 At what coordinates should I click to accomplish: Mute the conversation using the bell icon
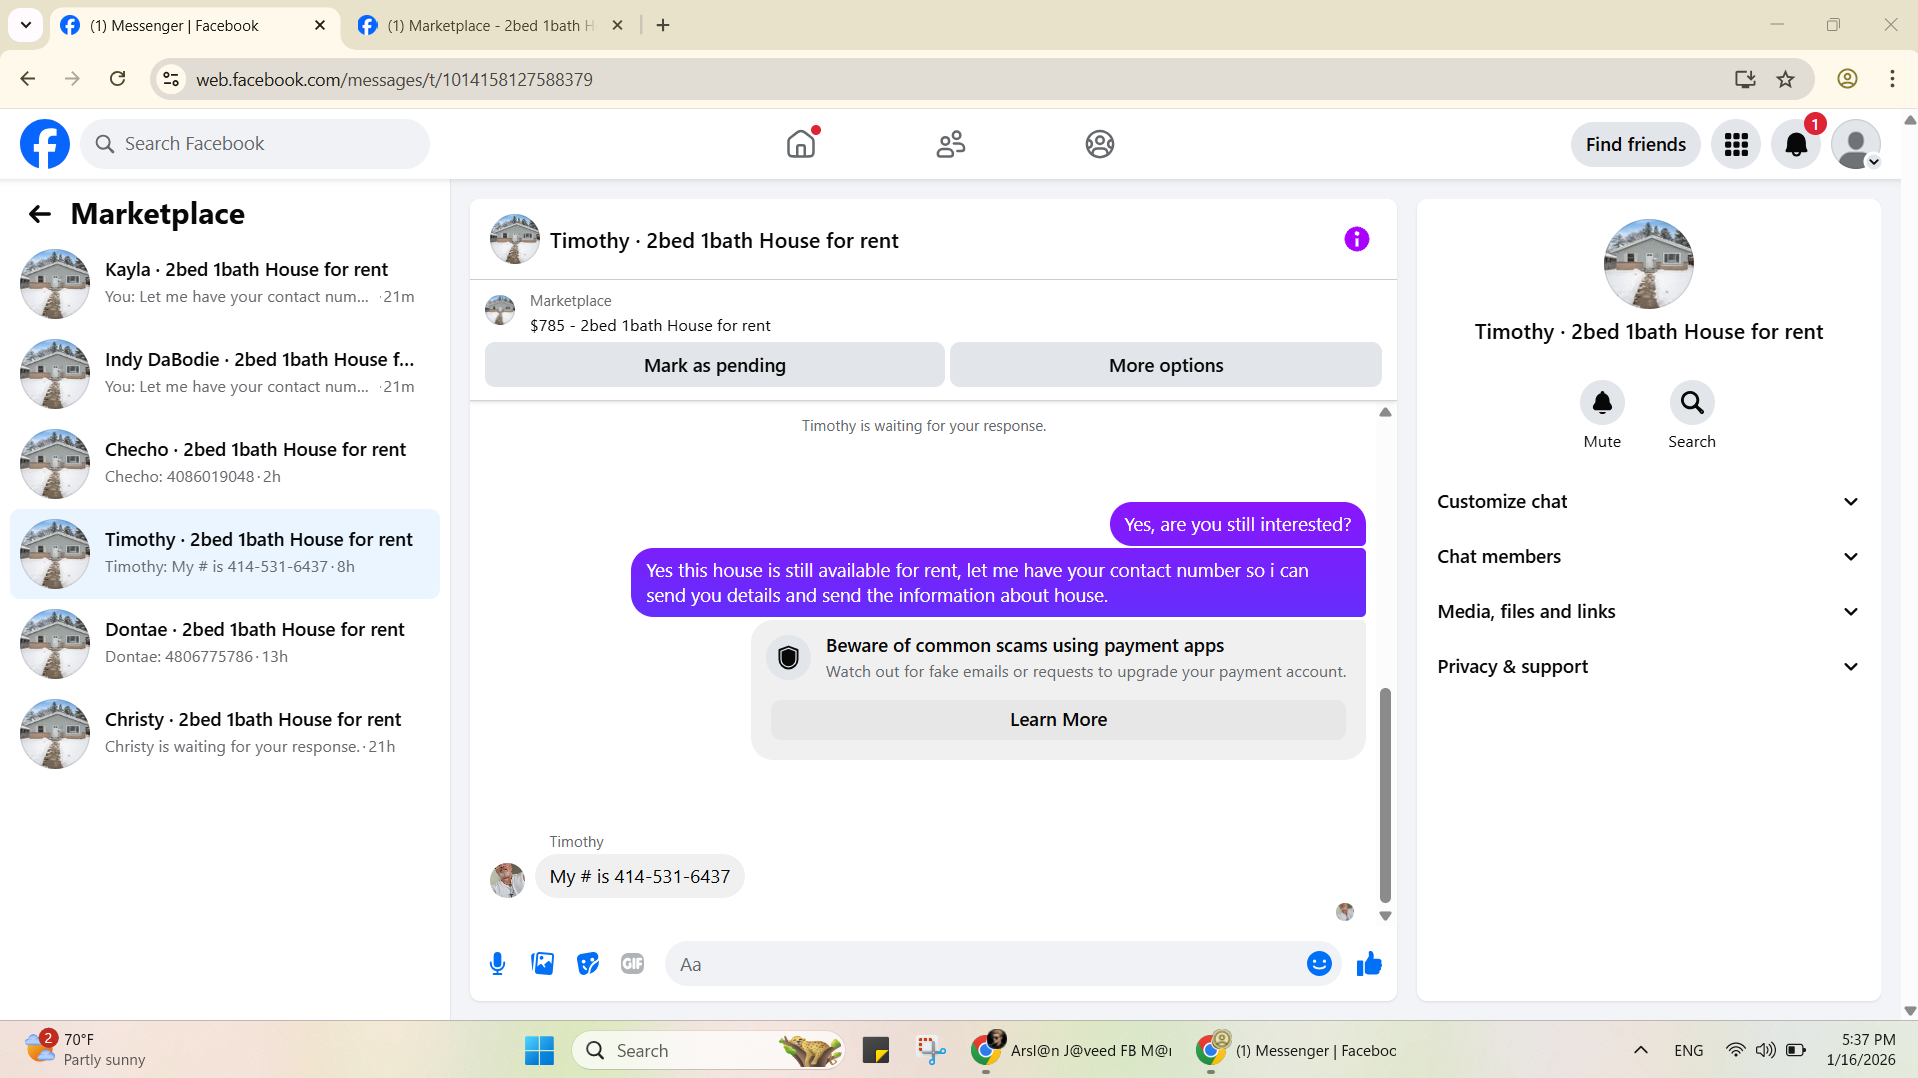click(1602, 403)
